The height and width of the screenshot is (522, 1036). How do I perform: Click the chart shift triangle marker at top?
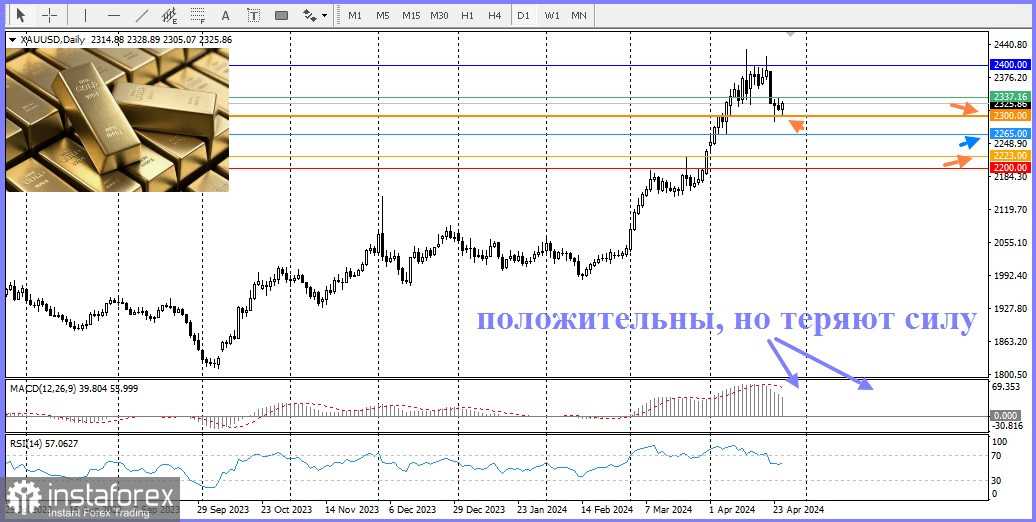(792, 34)
